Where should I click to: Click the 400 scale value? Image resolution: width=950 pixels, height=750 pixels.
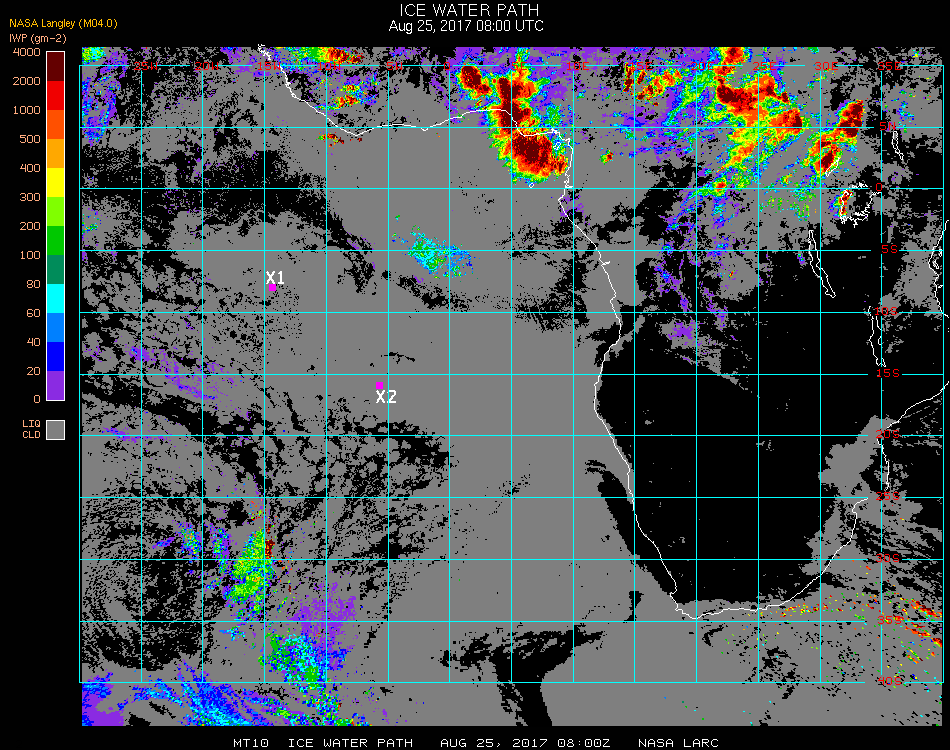coord(30,168)
